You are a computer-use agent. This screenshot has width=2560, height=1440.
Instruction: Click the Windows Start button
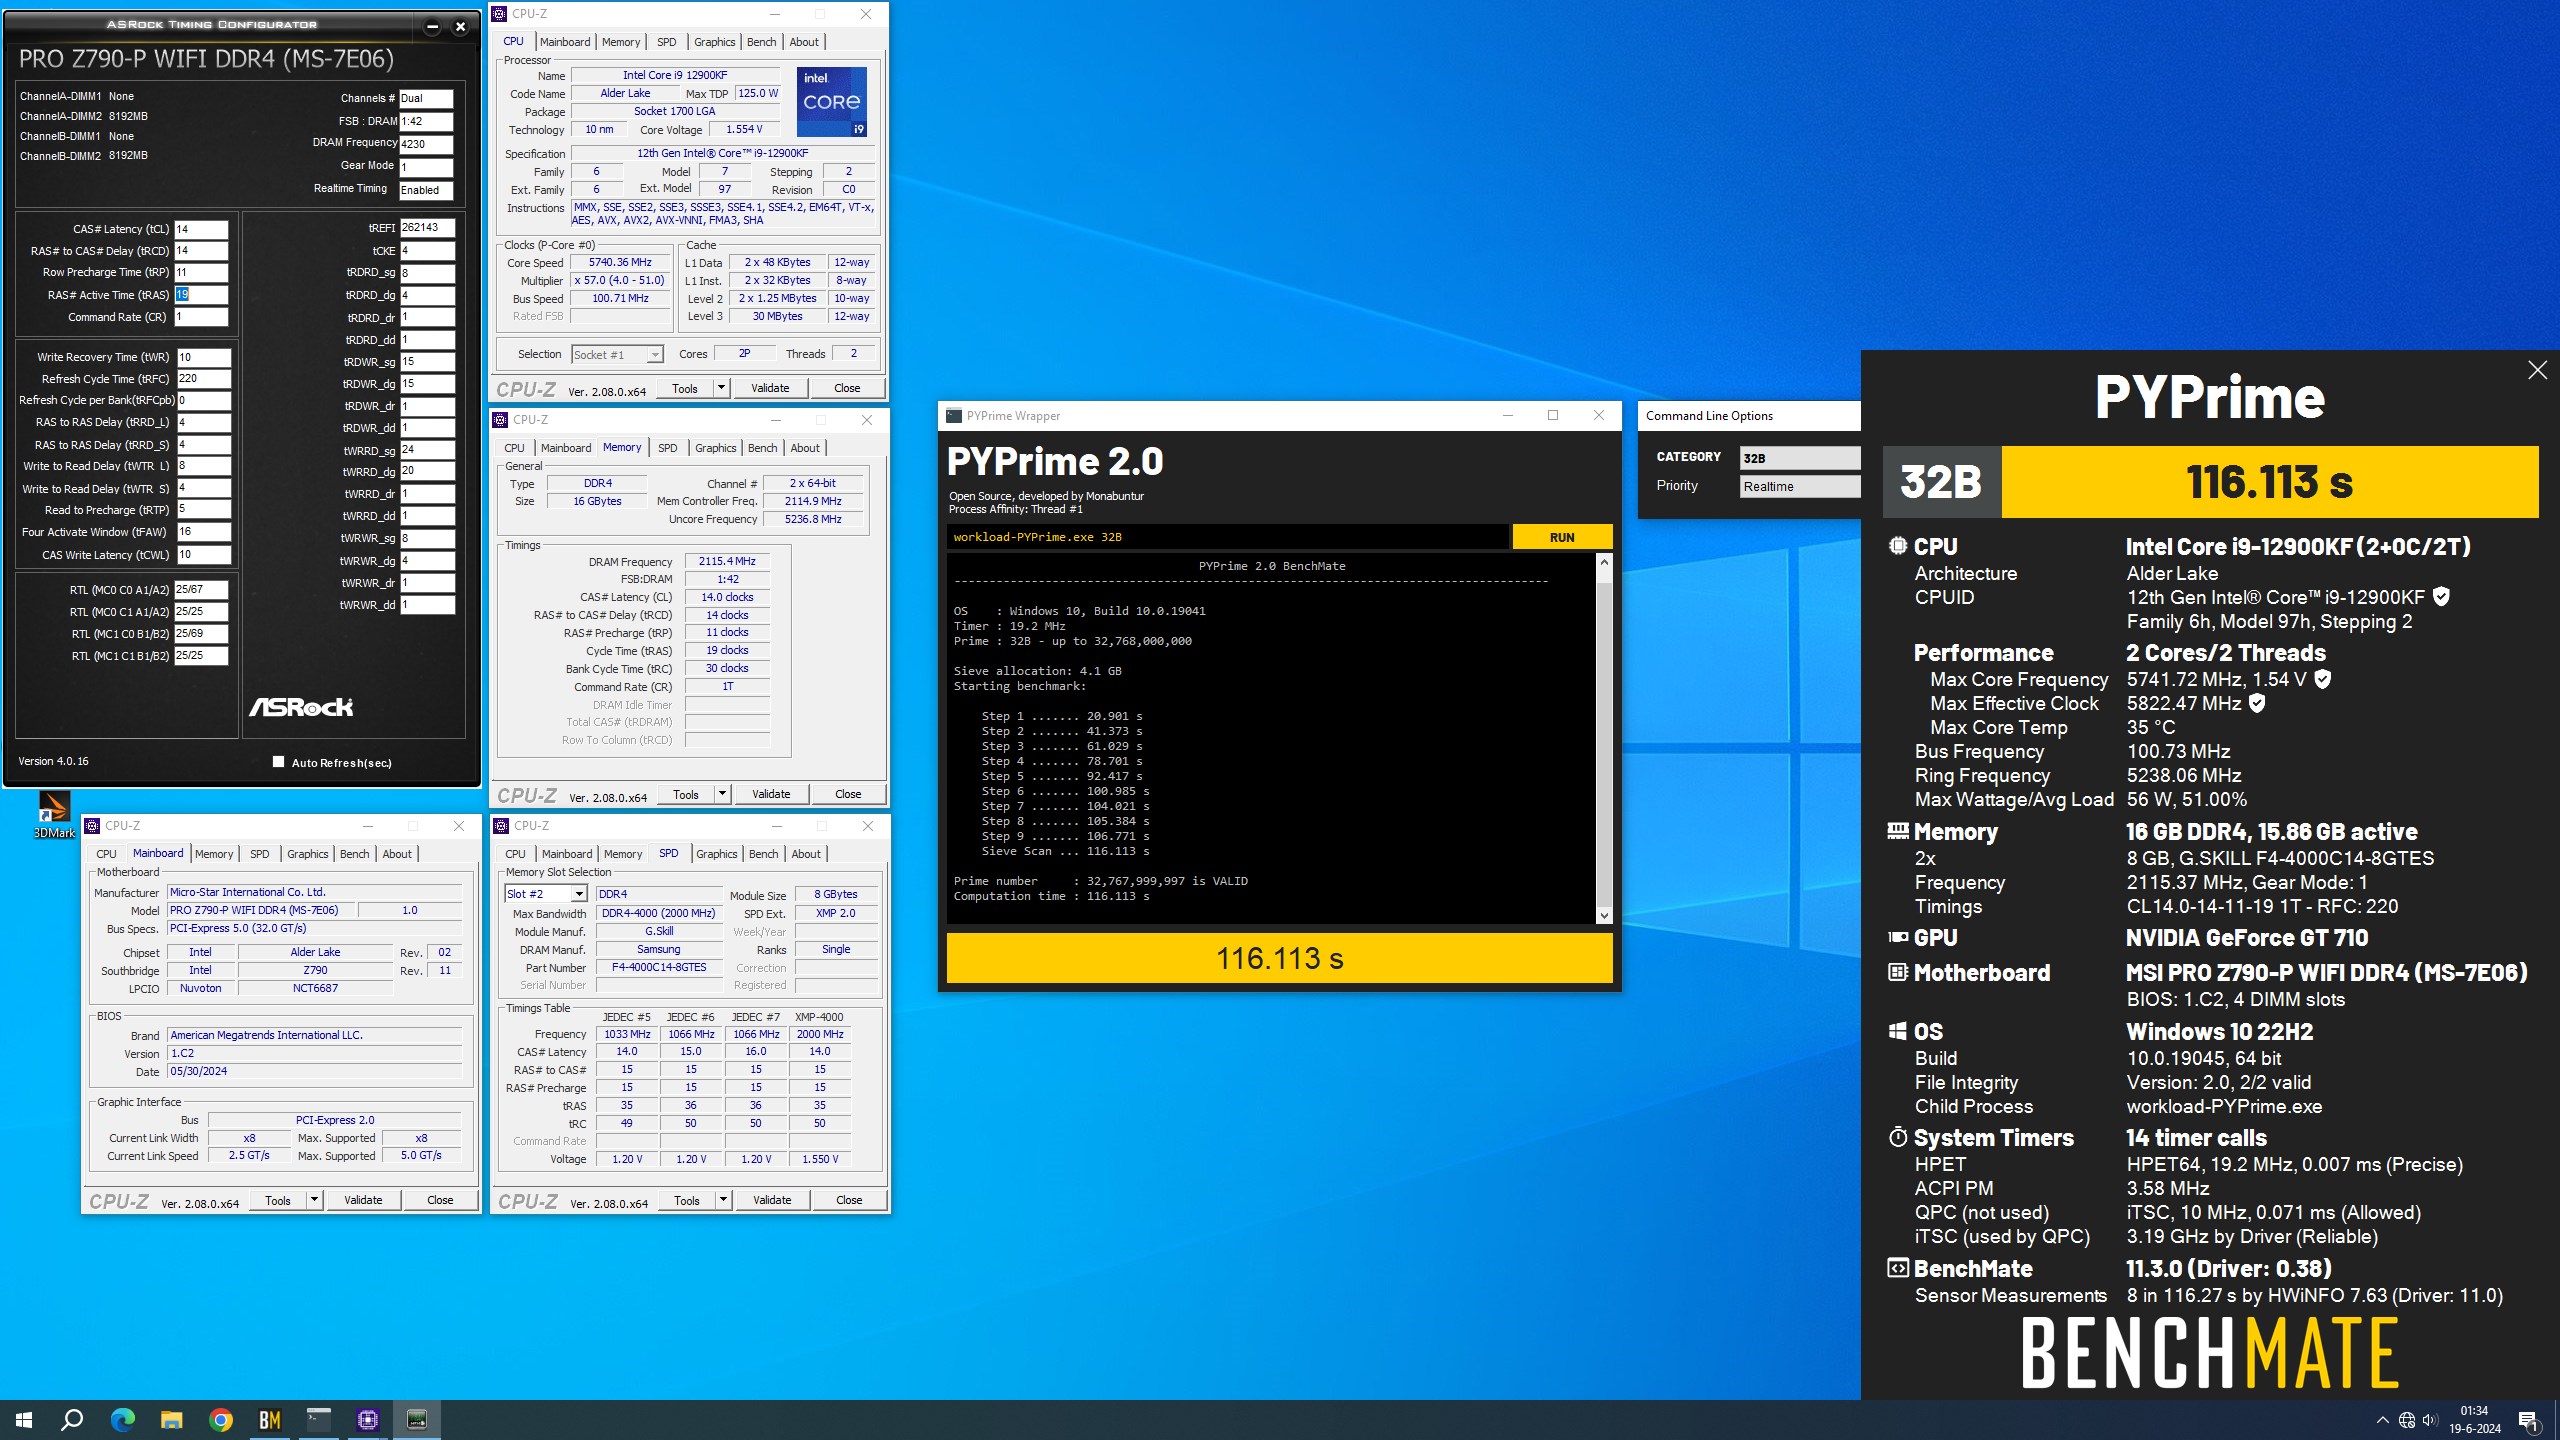(x=24, y=1419)
